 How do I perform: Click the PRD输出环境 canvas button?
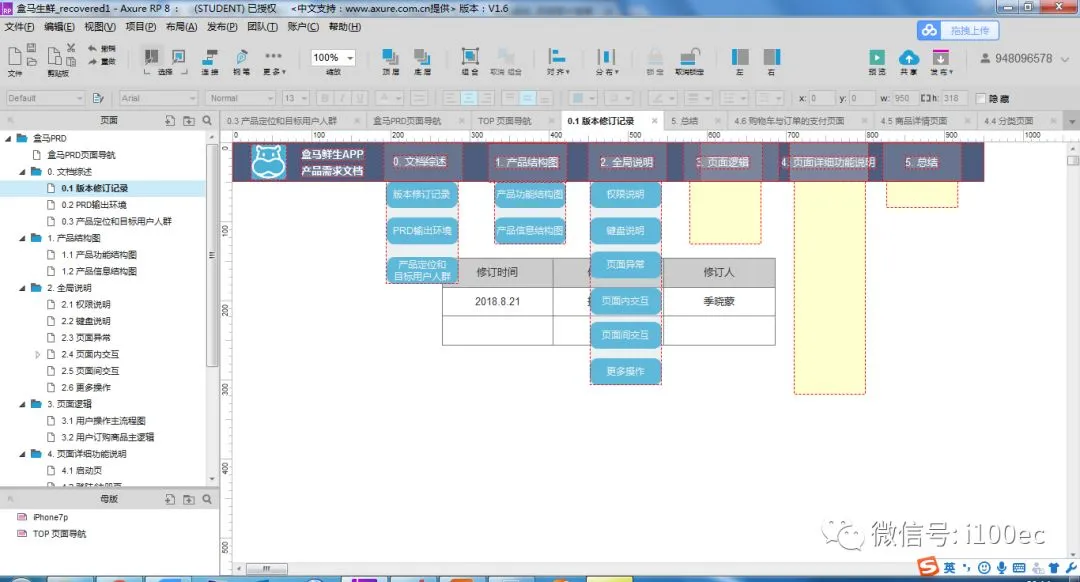(x=422, y=231)
